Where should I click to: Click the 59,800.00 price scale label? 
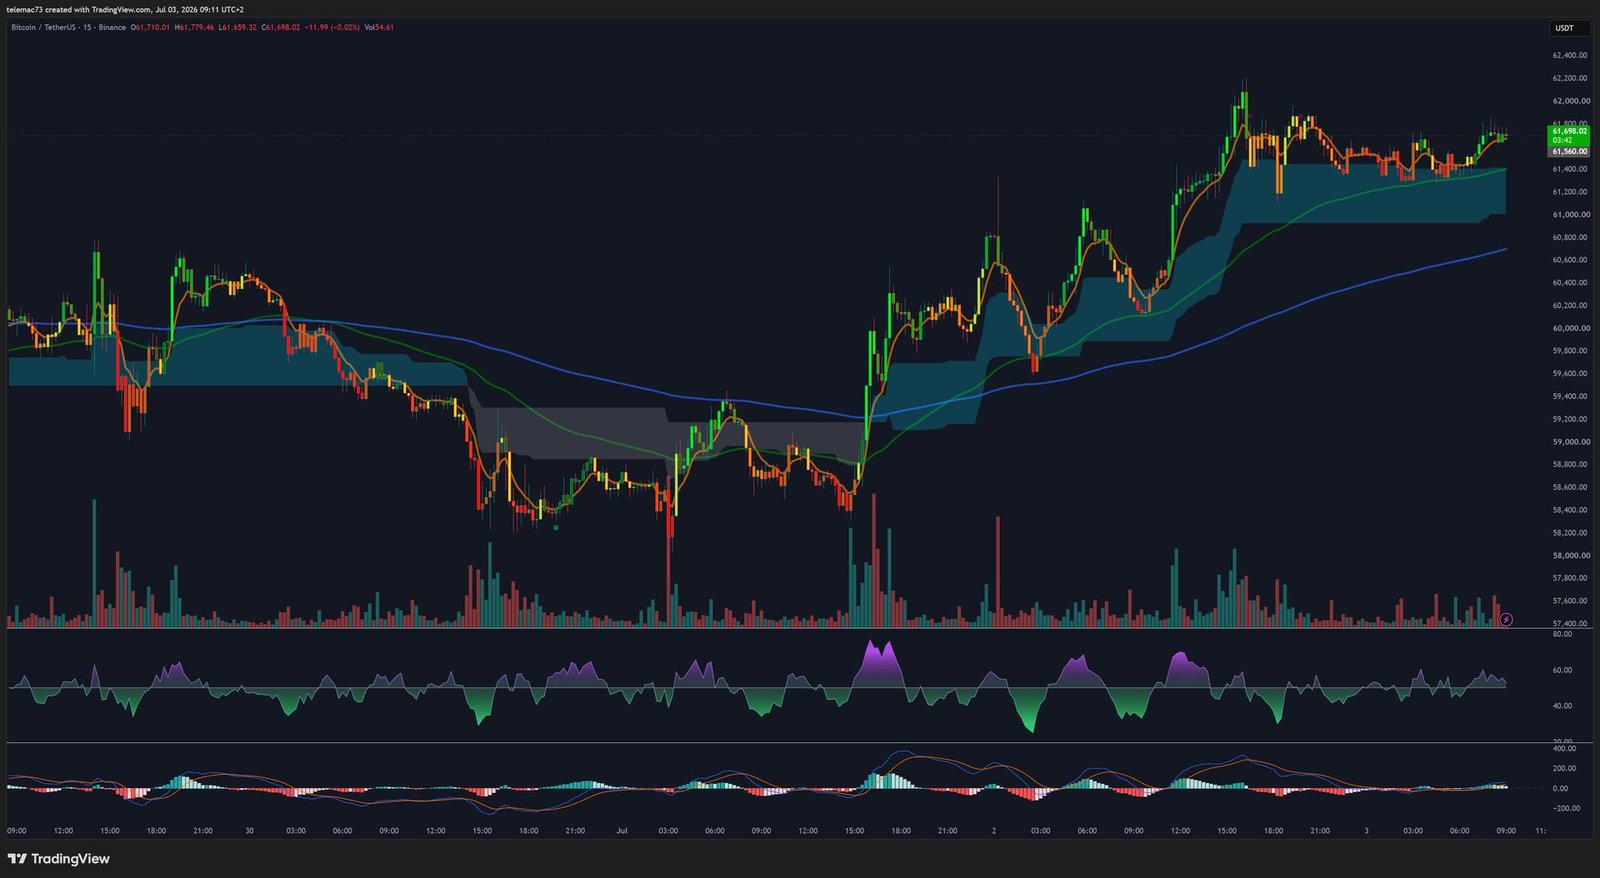[x=1569, y=351]
